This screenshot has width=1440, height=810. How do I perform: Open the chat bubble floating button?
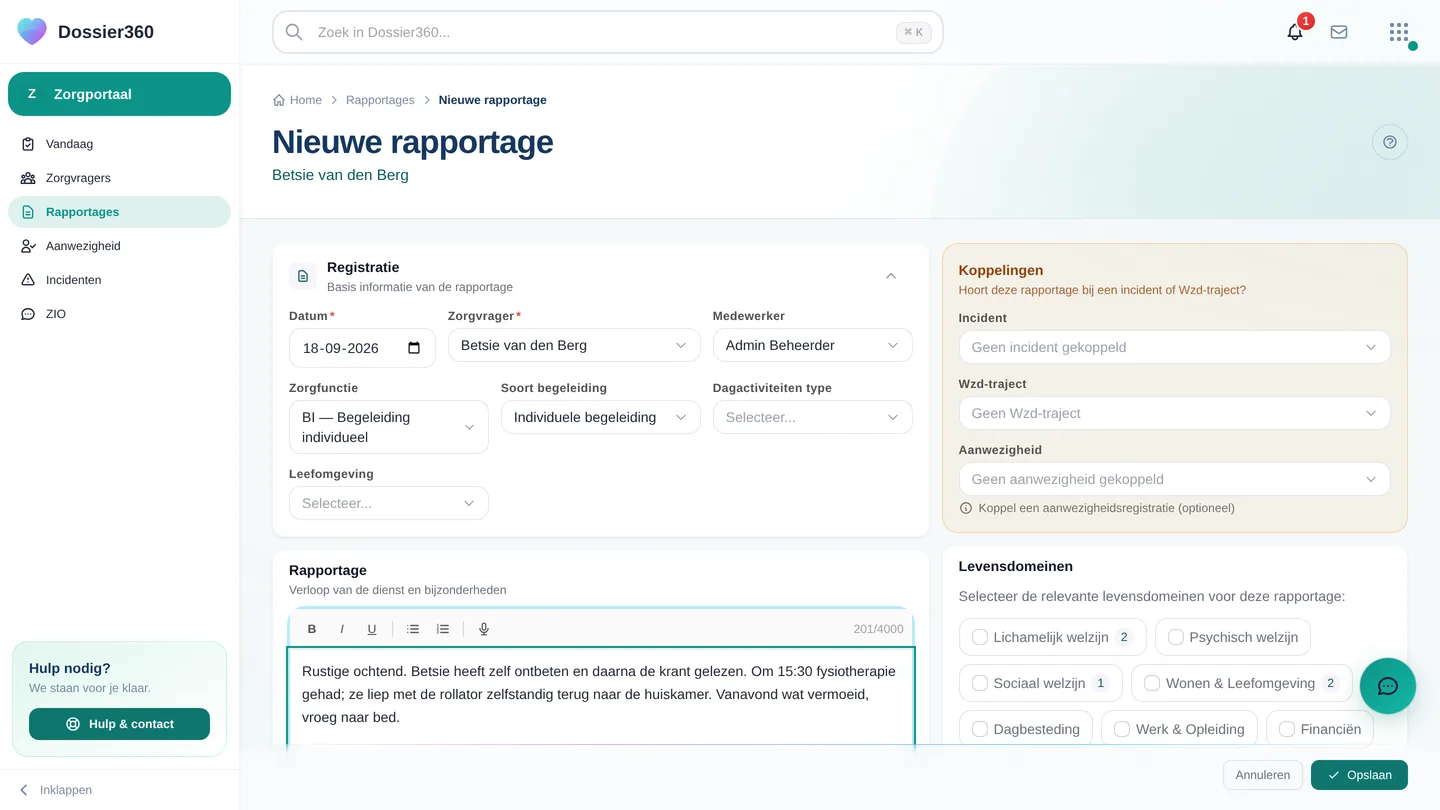point(1388,686)
